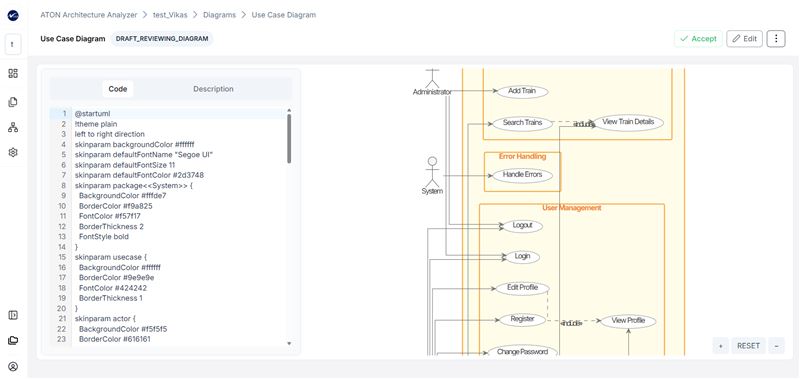The height and width of the screenshot is (379, 800).
Task: Open the settings gear icon in sidebar
Action: coord(13,152)
